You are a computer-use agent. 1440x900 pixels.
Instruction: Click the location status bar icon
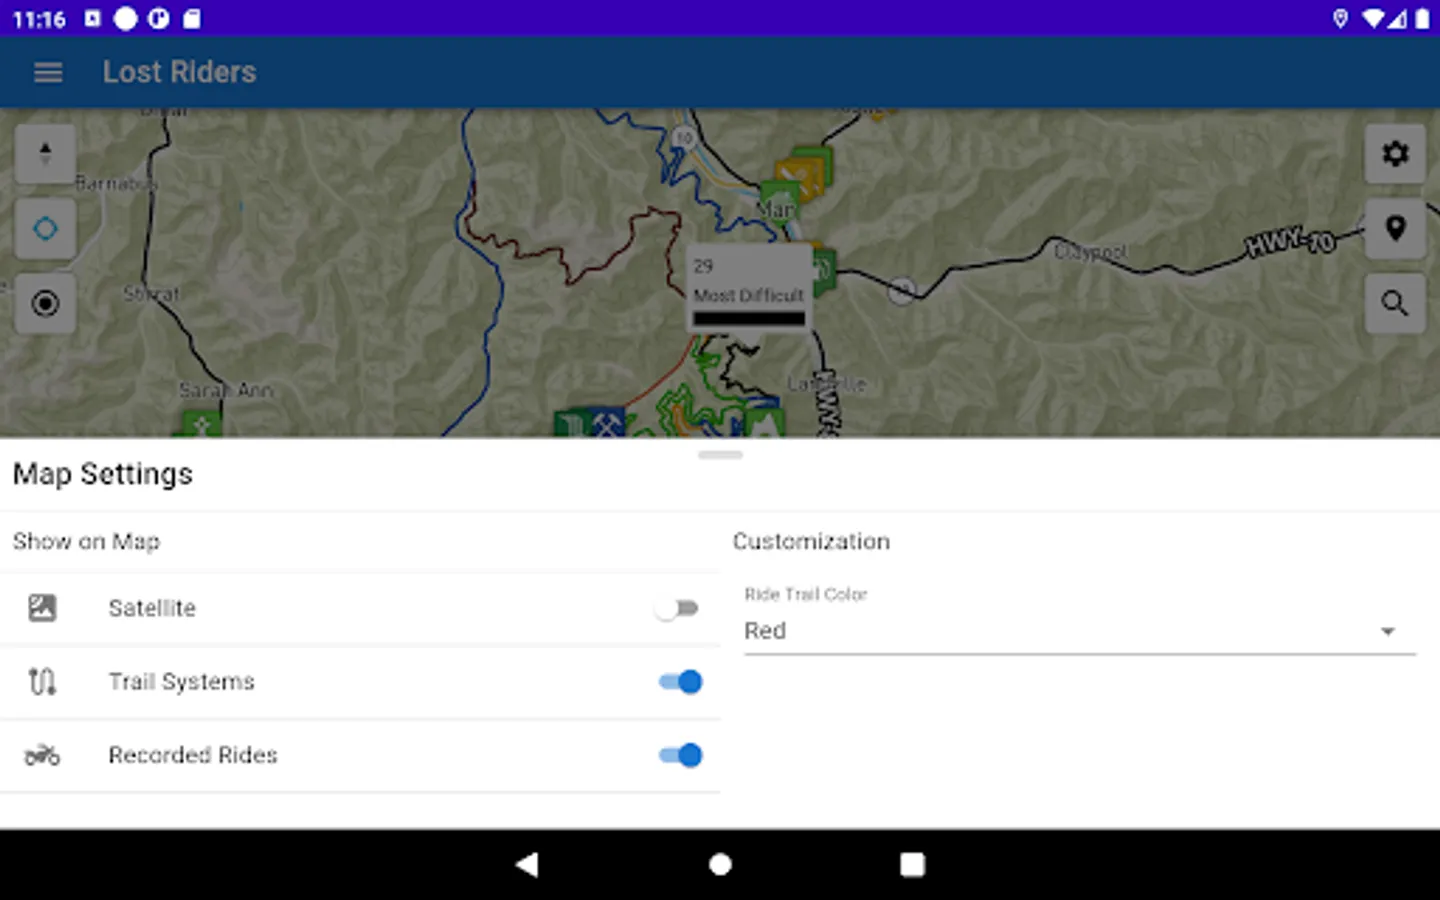[x=1340, y=18]
